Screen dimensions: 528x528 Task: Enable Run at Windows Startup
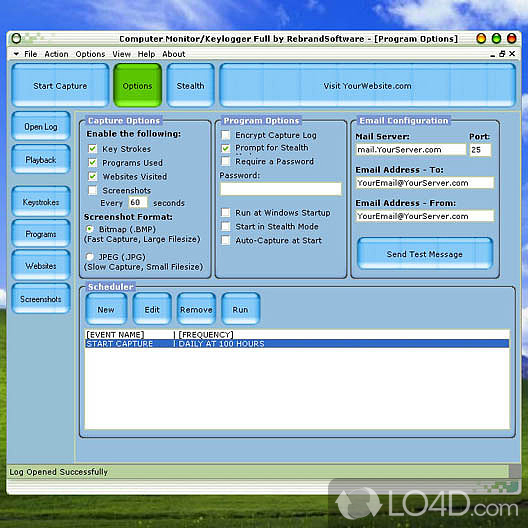pos(226,212)
